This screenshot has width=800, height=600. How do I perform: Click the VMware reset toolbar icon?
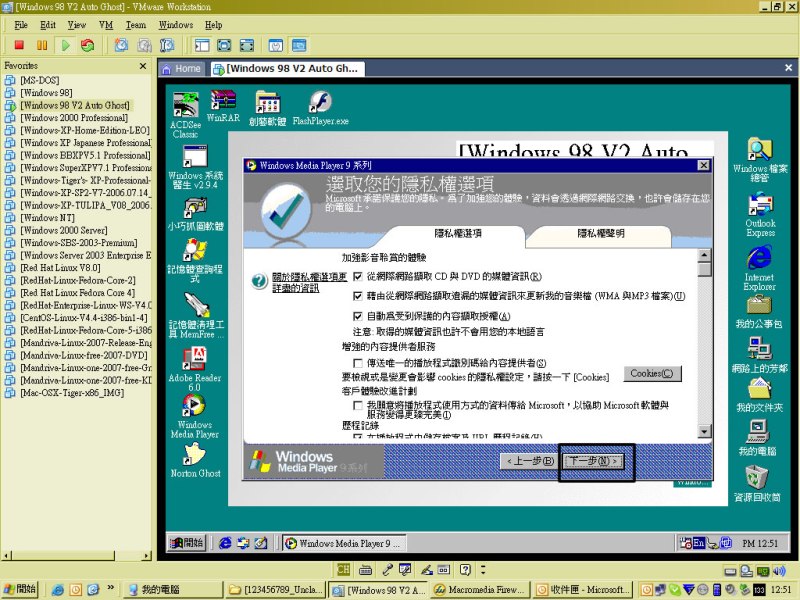[88, 45]
